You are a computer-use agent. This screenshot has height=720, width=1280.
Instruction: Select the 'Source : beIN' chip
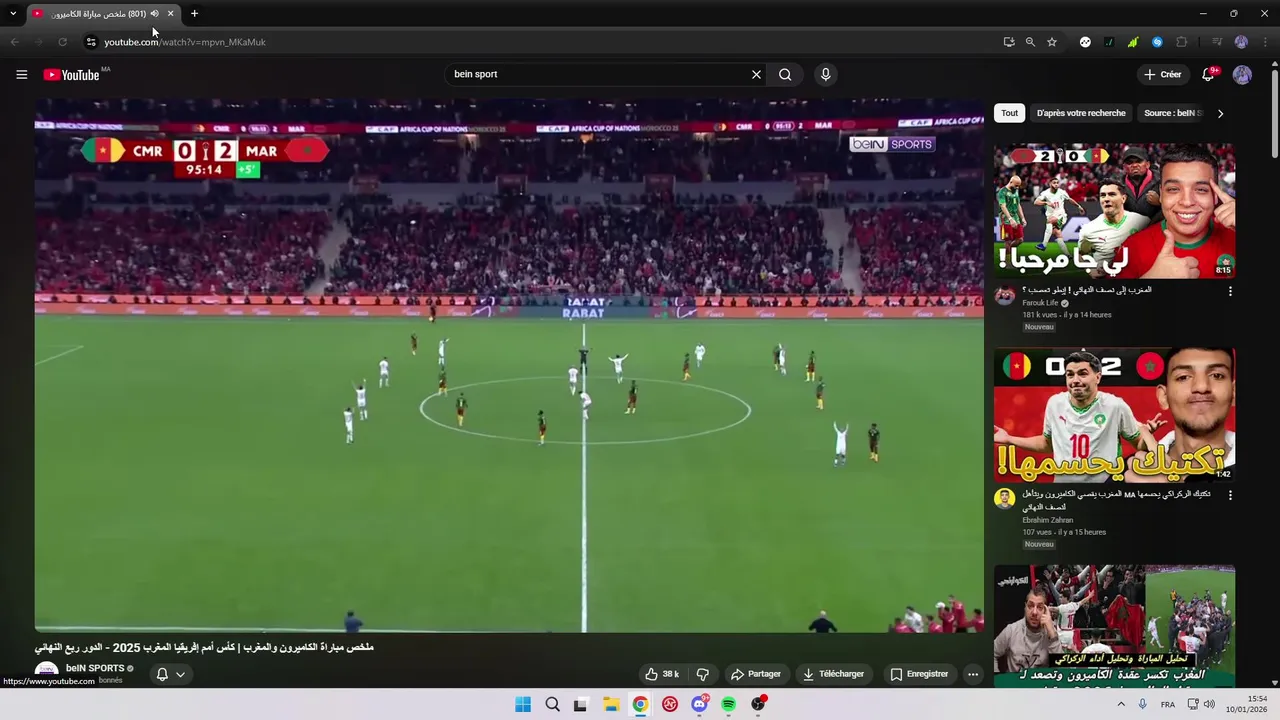coord(1172,113)
